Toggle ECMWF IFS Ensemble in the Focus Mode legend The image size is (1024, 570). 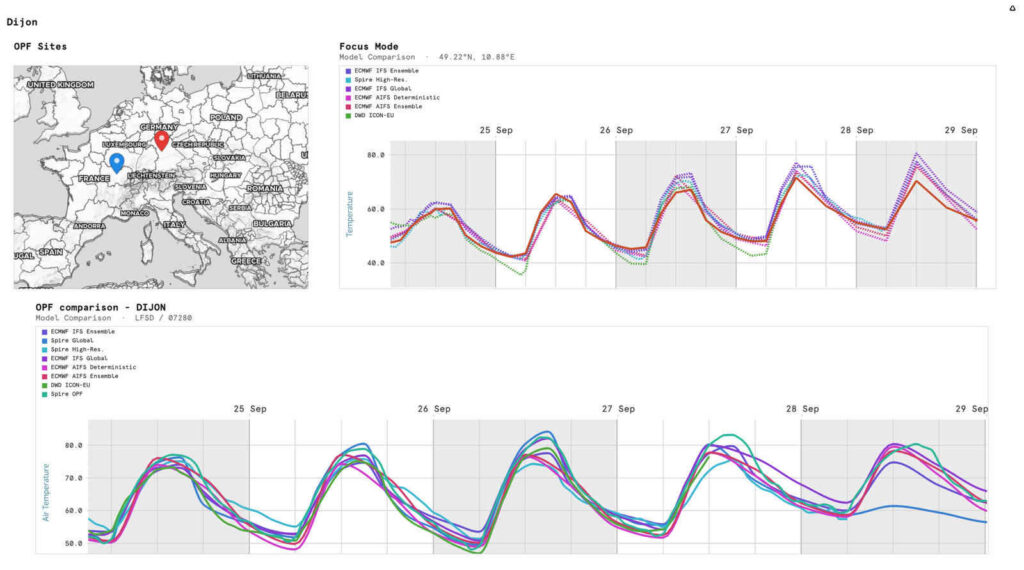coord(383,71)
